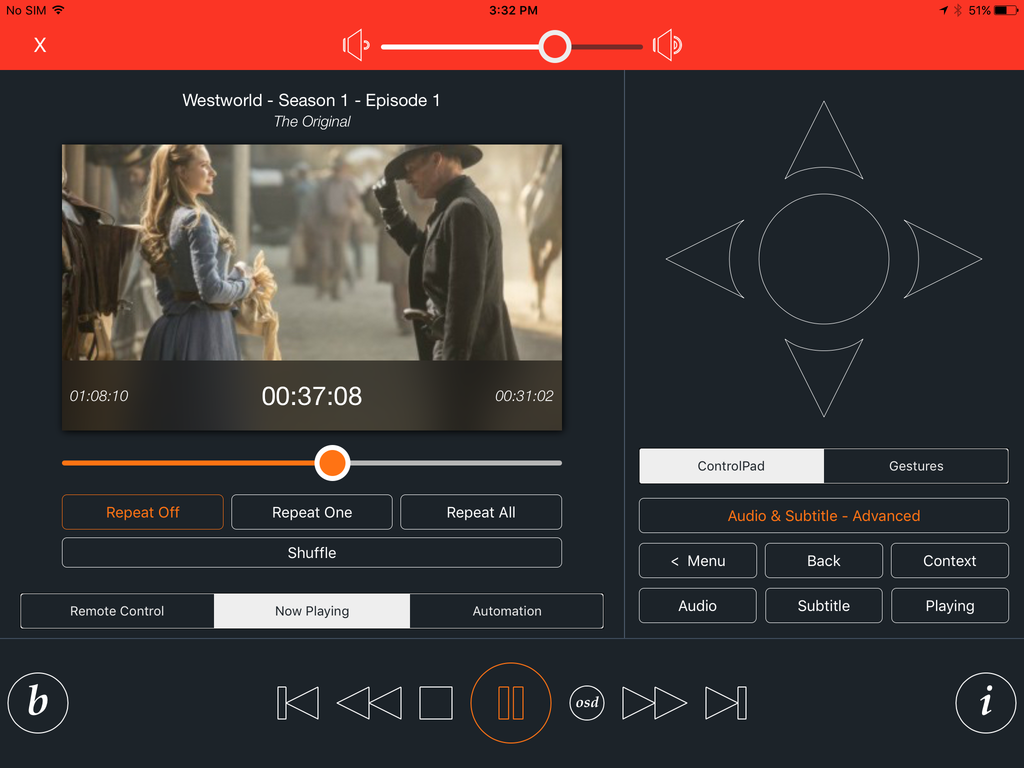Click the unplayed grey part of the seek bar
1024x768 pixels.
tap(456, 463)
